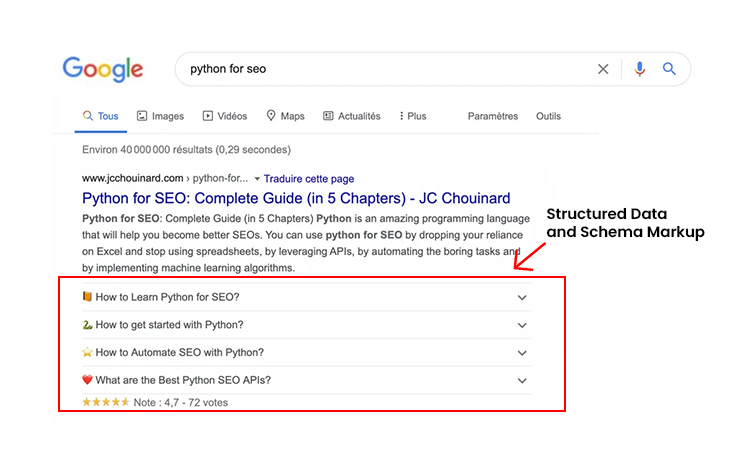Image resolution: width=750 pixels, height=450 pixels.
Task: Click the star rating icons
Action: (105, 402)
